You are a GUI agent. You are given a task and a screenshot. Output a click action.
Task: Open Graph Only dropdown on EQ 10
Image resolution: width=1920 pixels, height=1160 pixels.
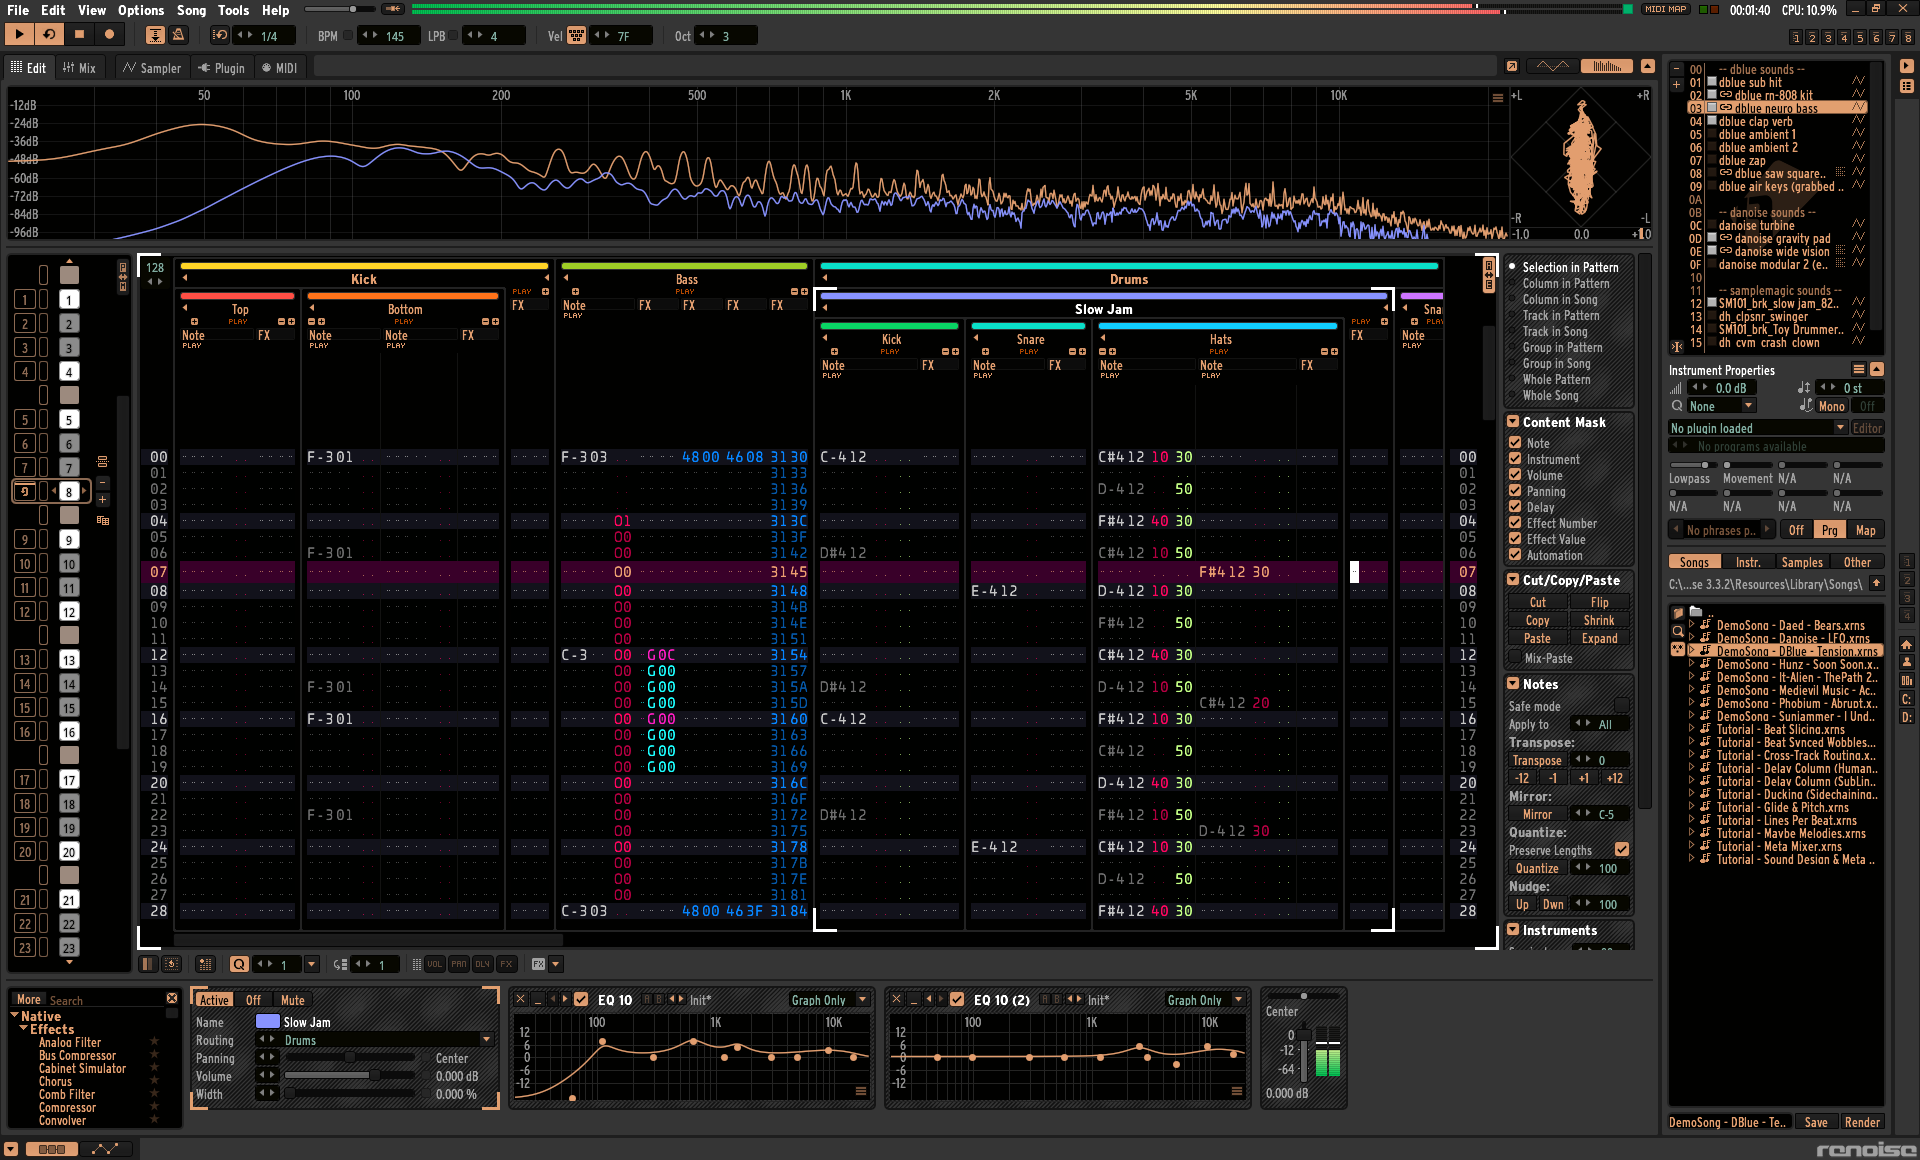[x=829, y=1000]
